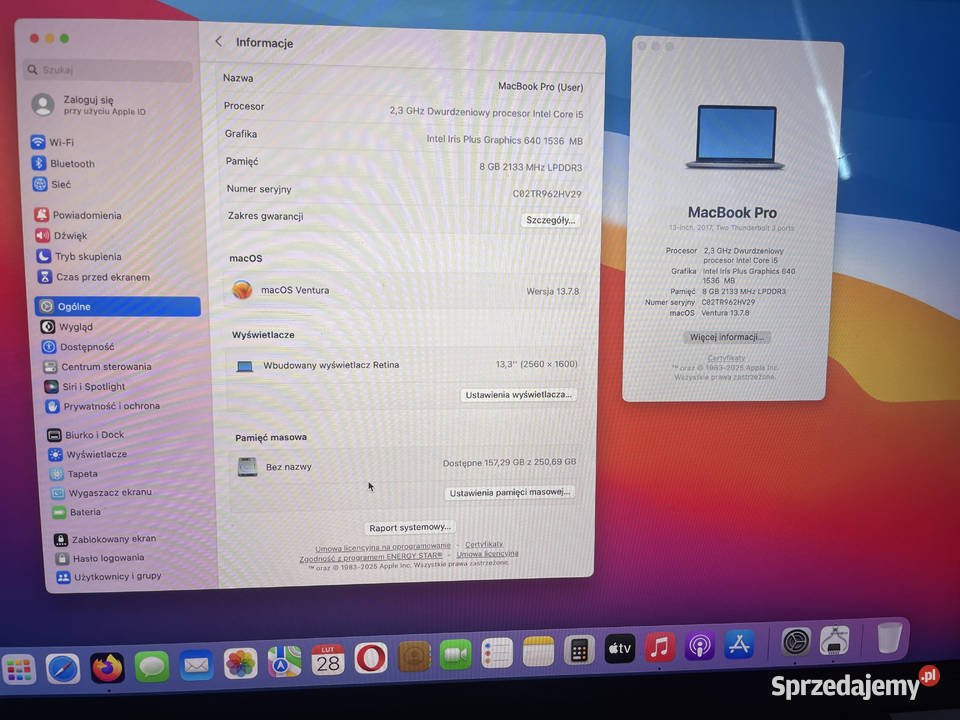Open the Calendar app showing Lut 28
960x720 pixels.
pyautogui.click(x=327, y=661)
